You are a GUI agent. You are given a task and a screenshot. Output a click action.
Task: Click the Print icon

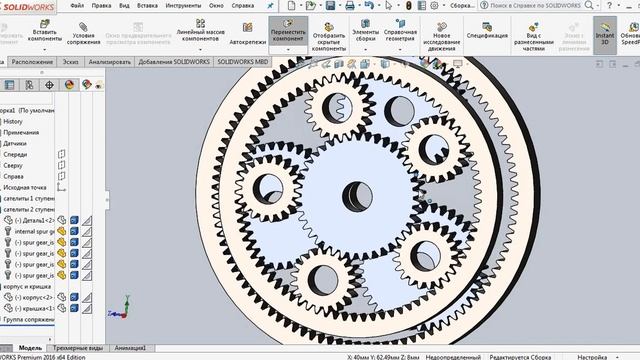350,6
